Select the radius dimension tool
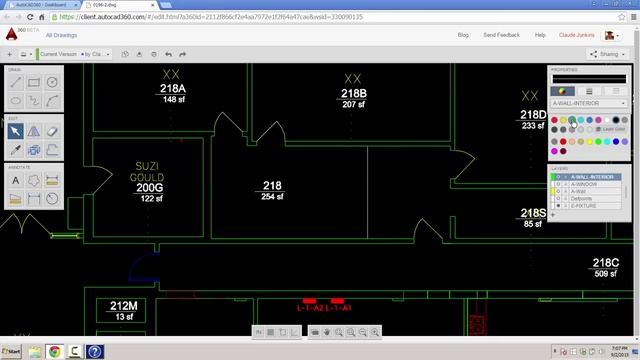 (x=52, y=199)
